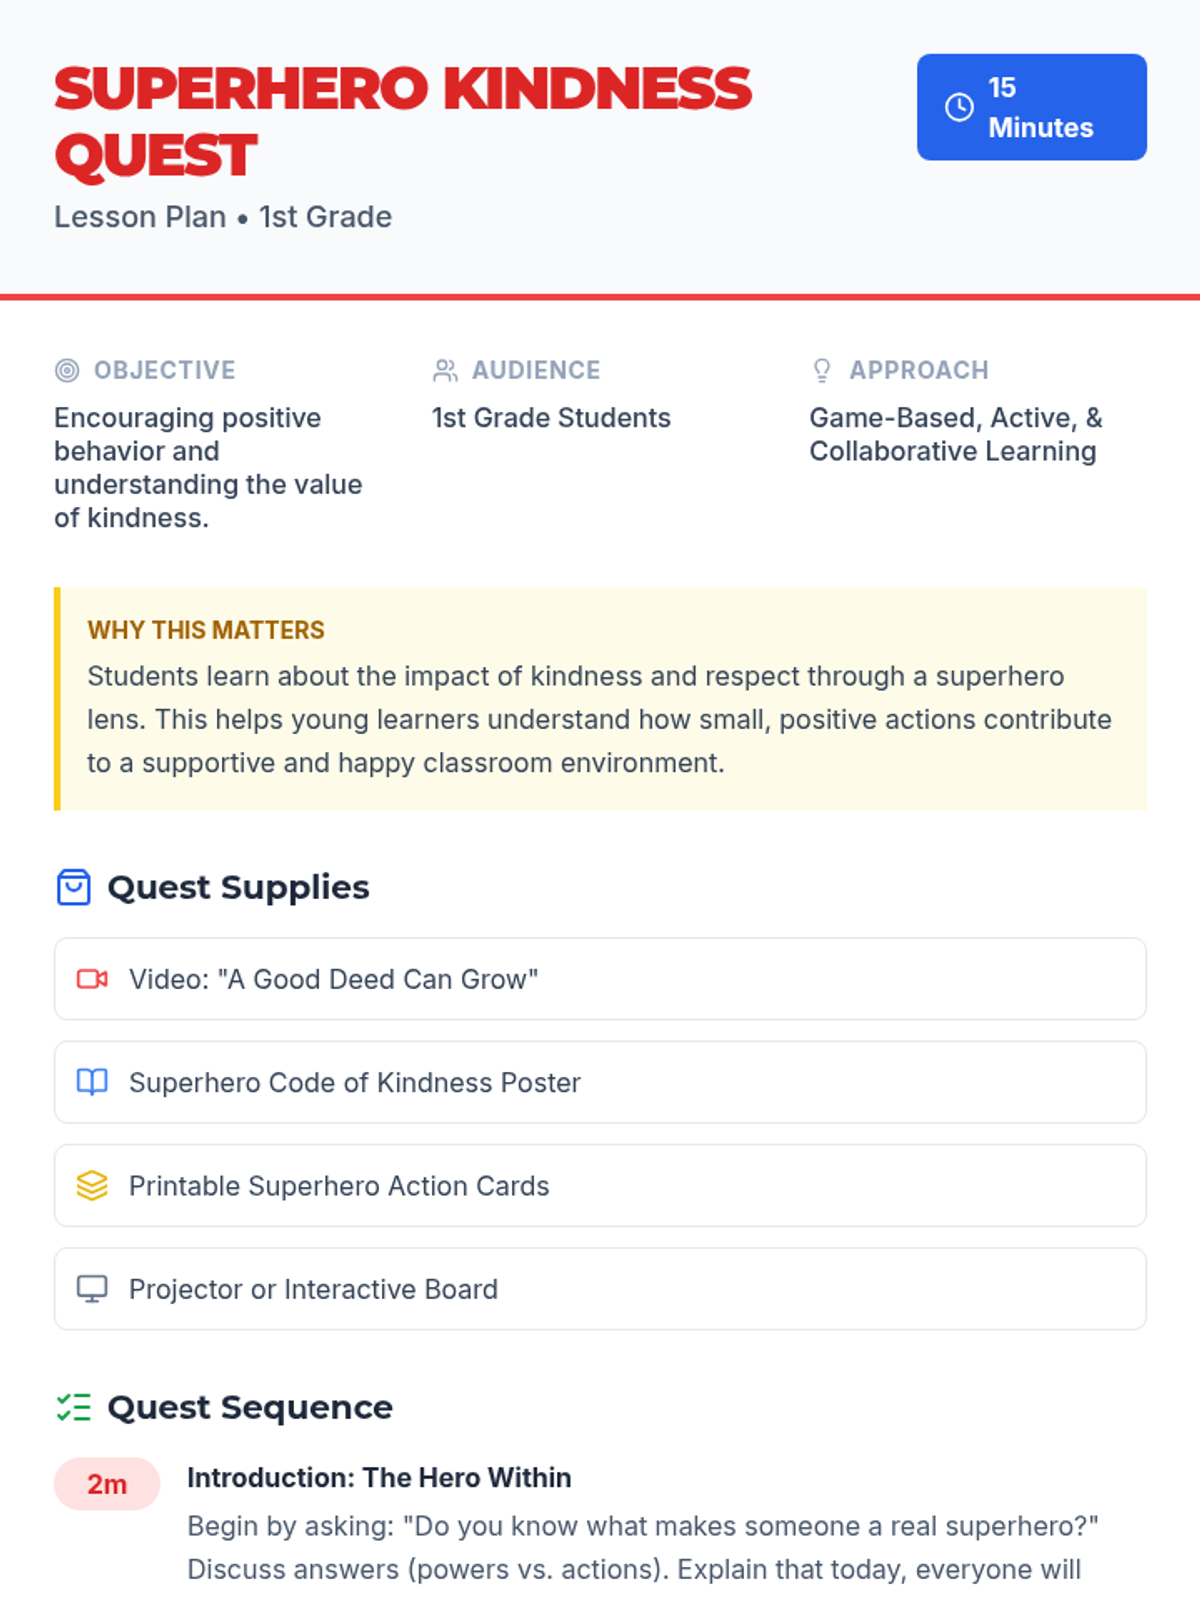Click the clock icon in duration badge

click(x=959, y=107)
